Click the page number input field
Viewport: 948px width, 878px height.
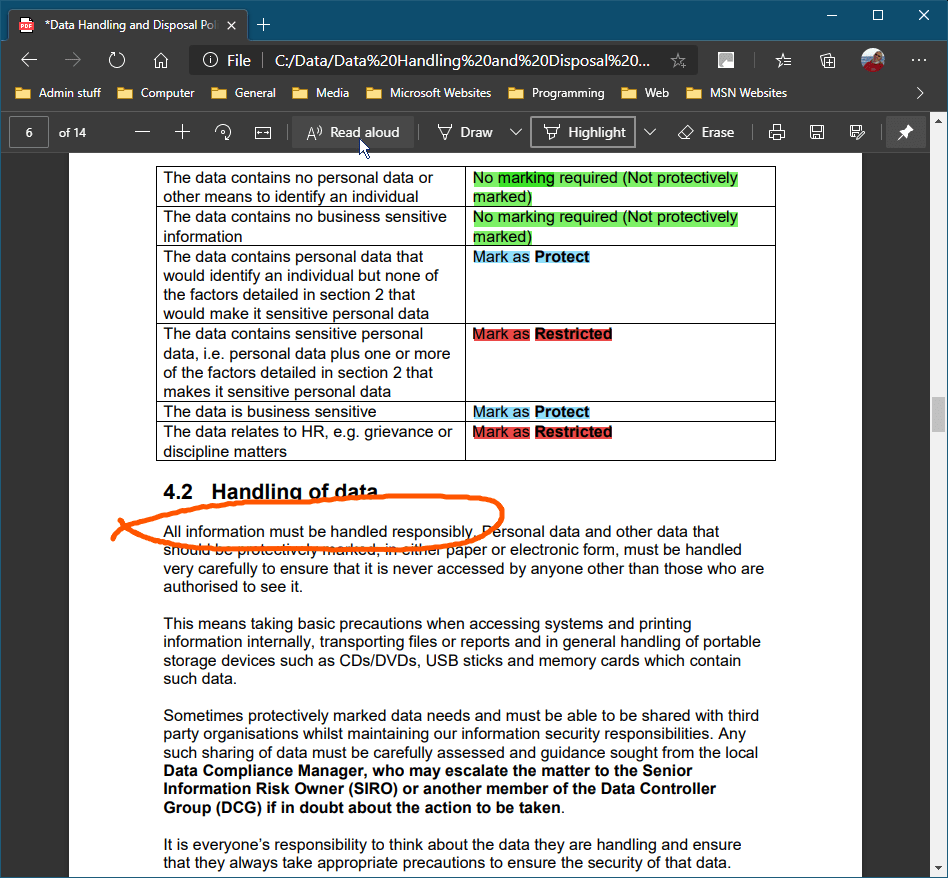(x=28, y=131)
